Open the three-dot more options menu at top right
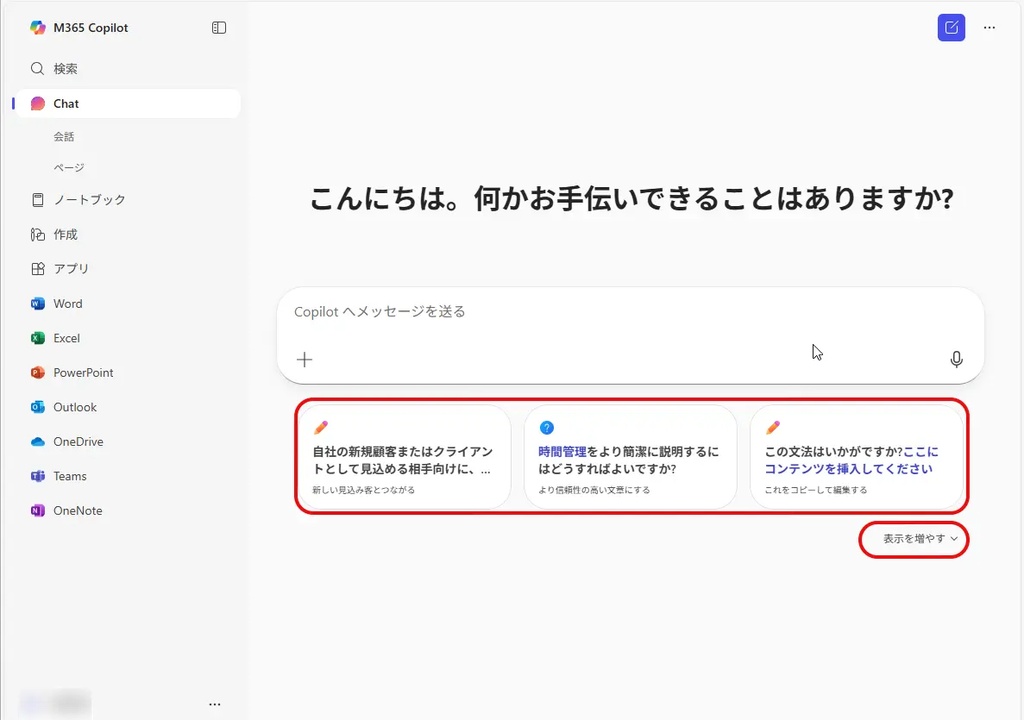1024x720 pixels. point(989,28)
